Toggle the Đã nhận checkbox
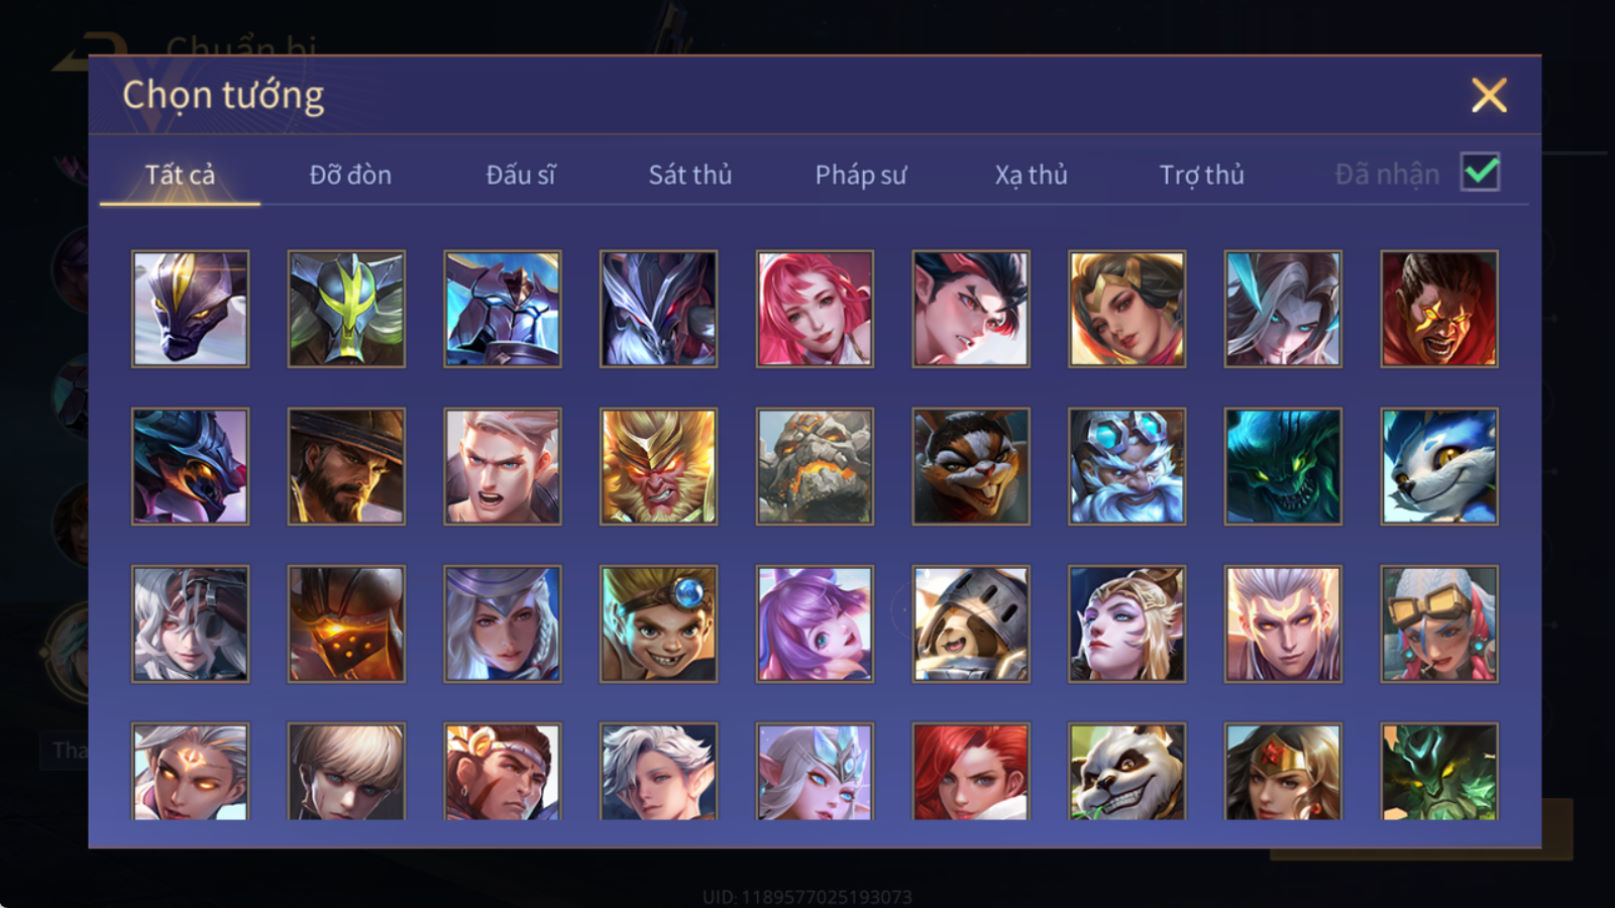This screenshot has height=908, width=1615. coord(1480,172)
